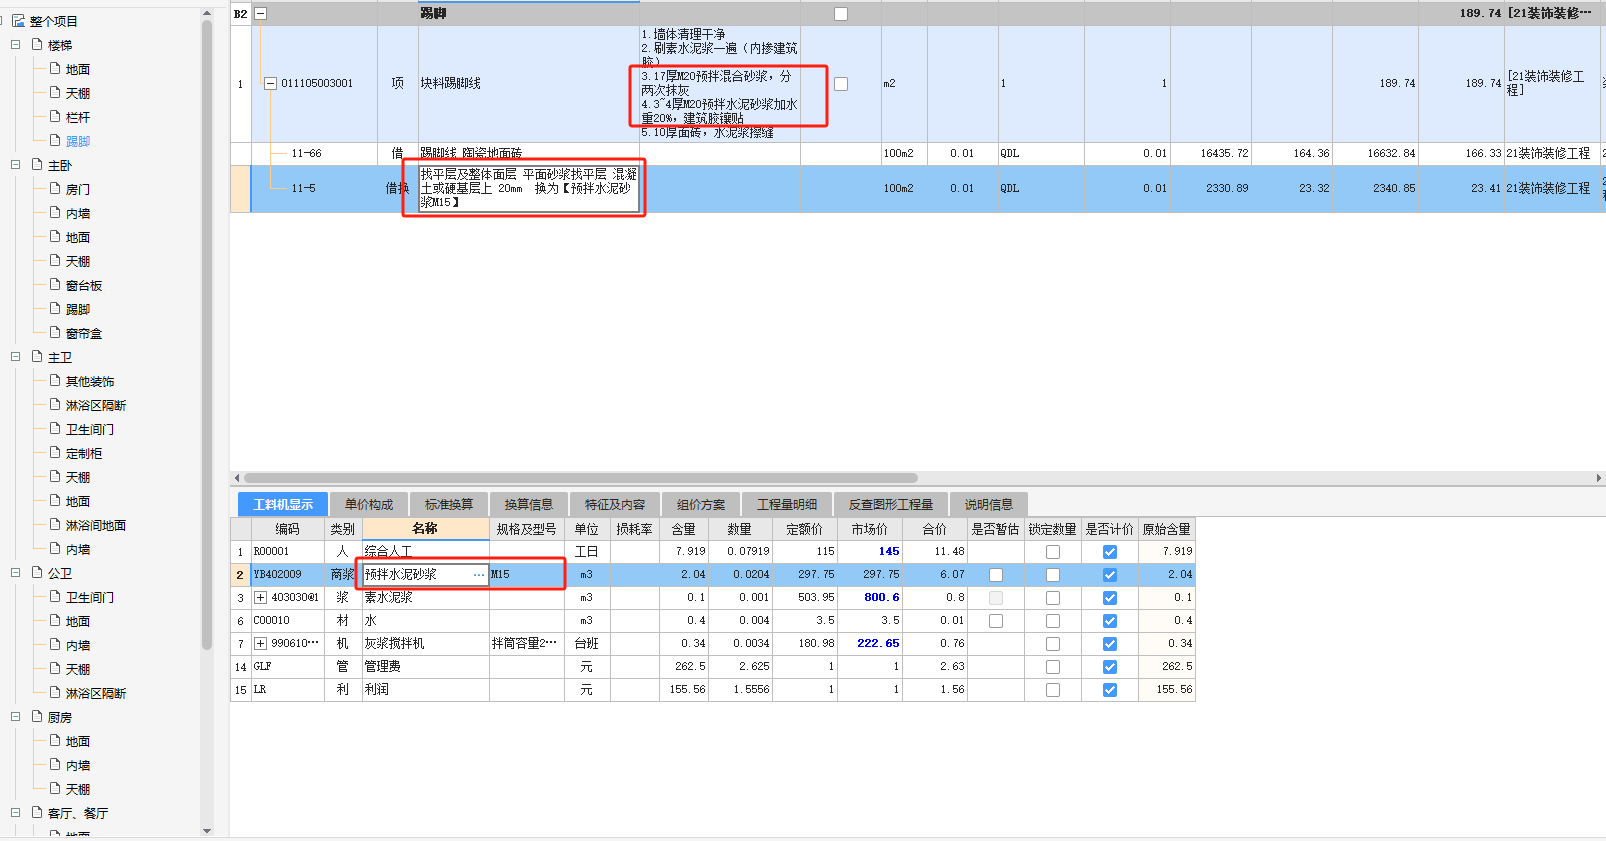Click the 市场价 column header
Screen dimensions: 1606x841
[x=869, y=529]
